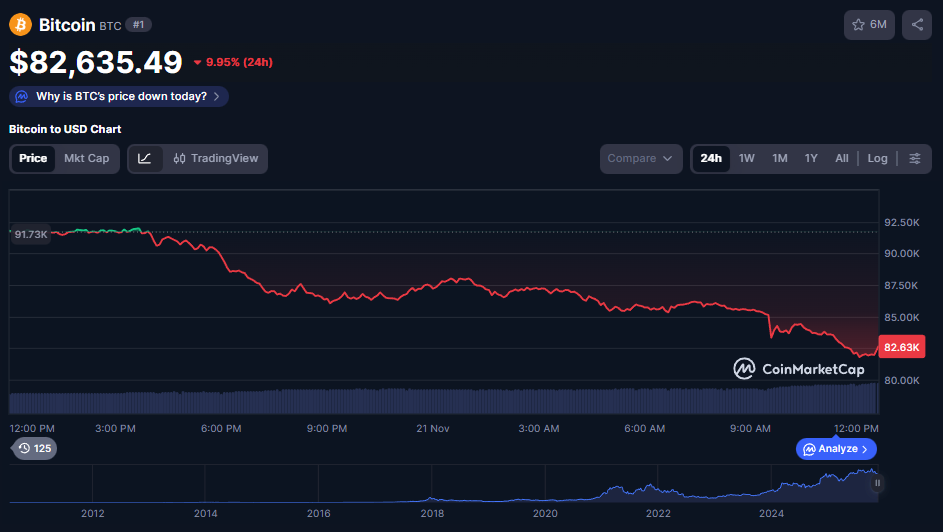
Task: Select the All time range
Action: tap(841, 159)
